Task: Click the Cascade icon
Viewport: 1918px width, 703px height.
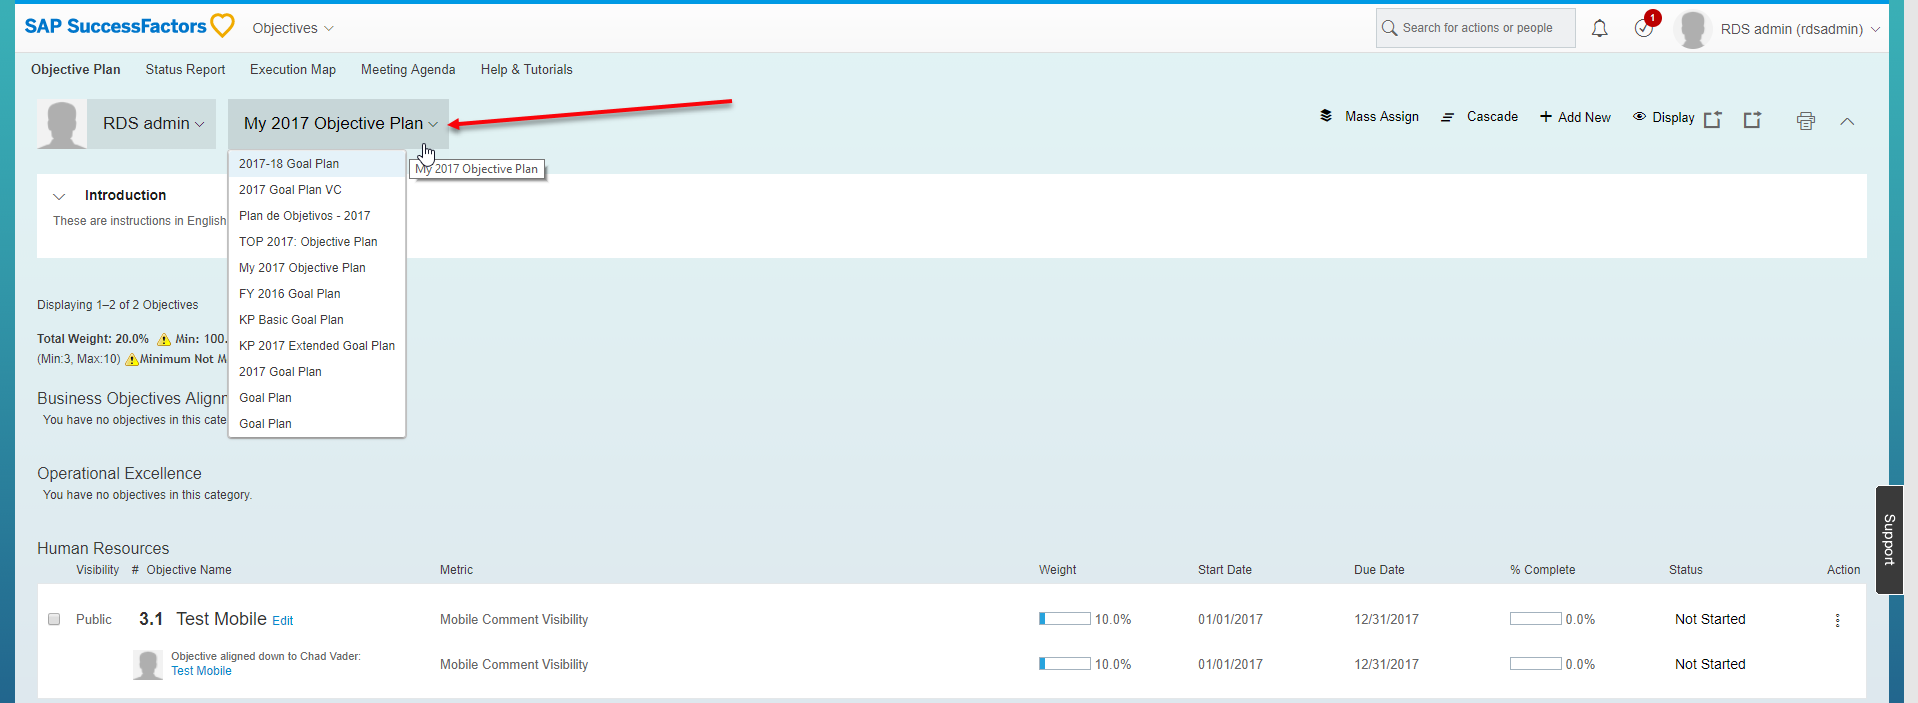Action: [x=1447, y=117]
